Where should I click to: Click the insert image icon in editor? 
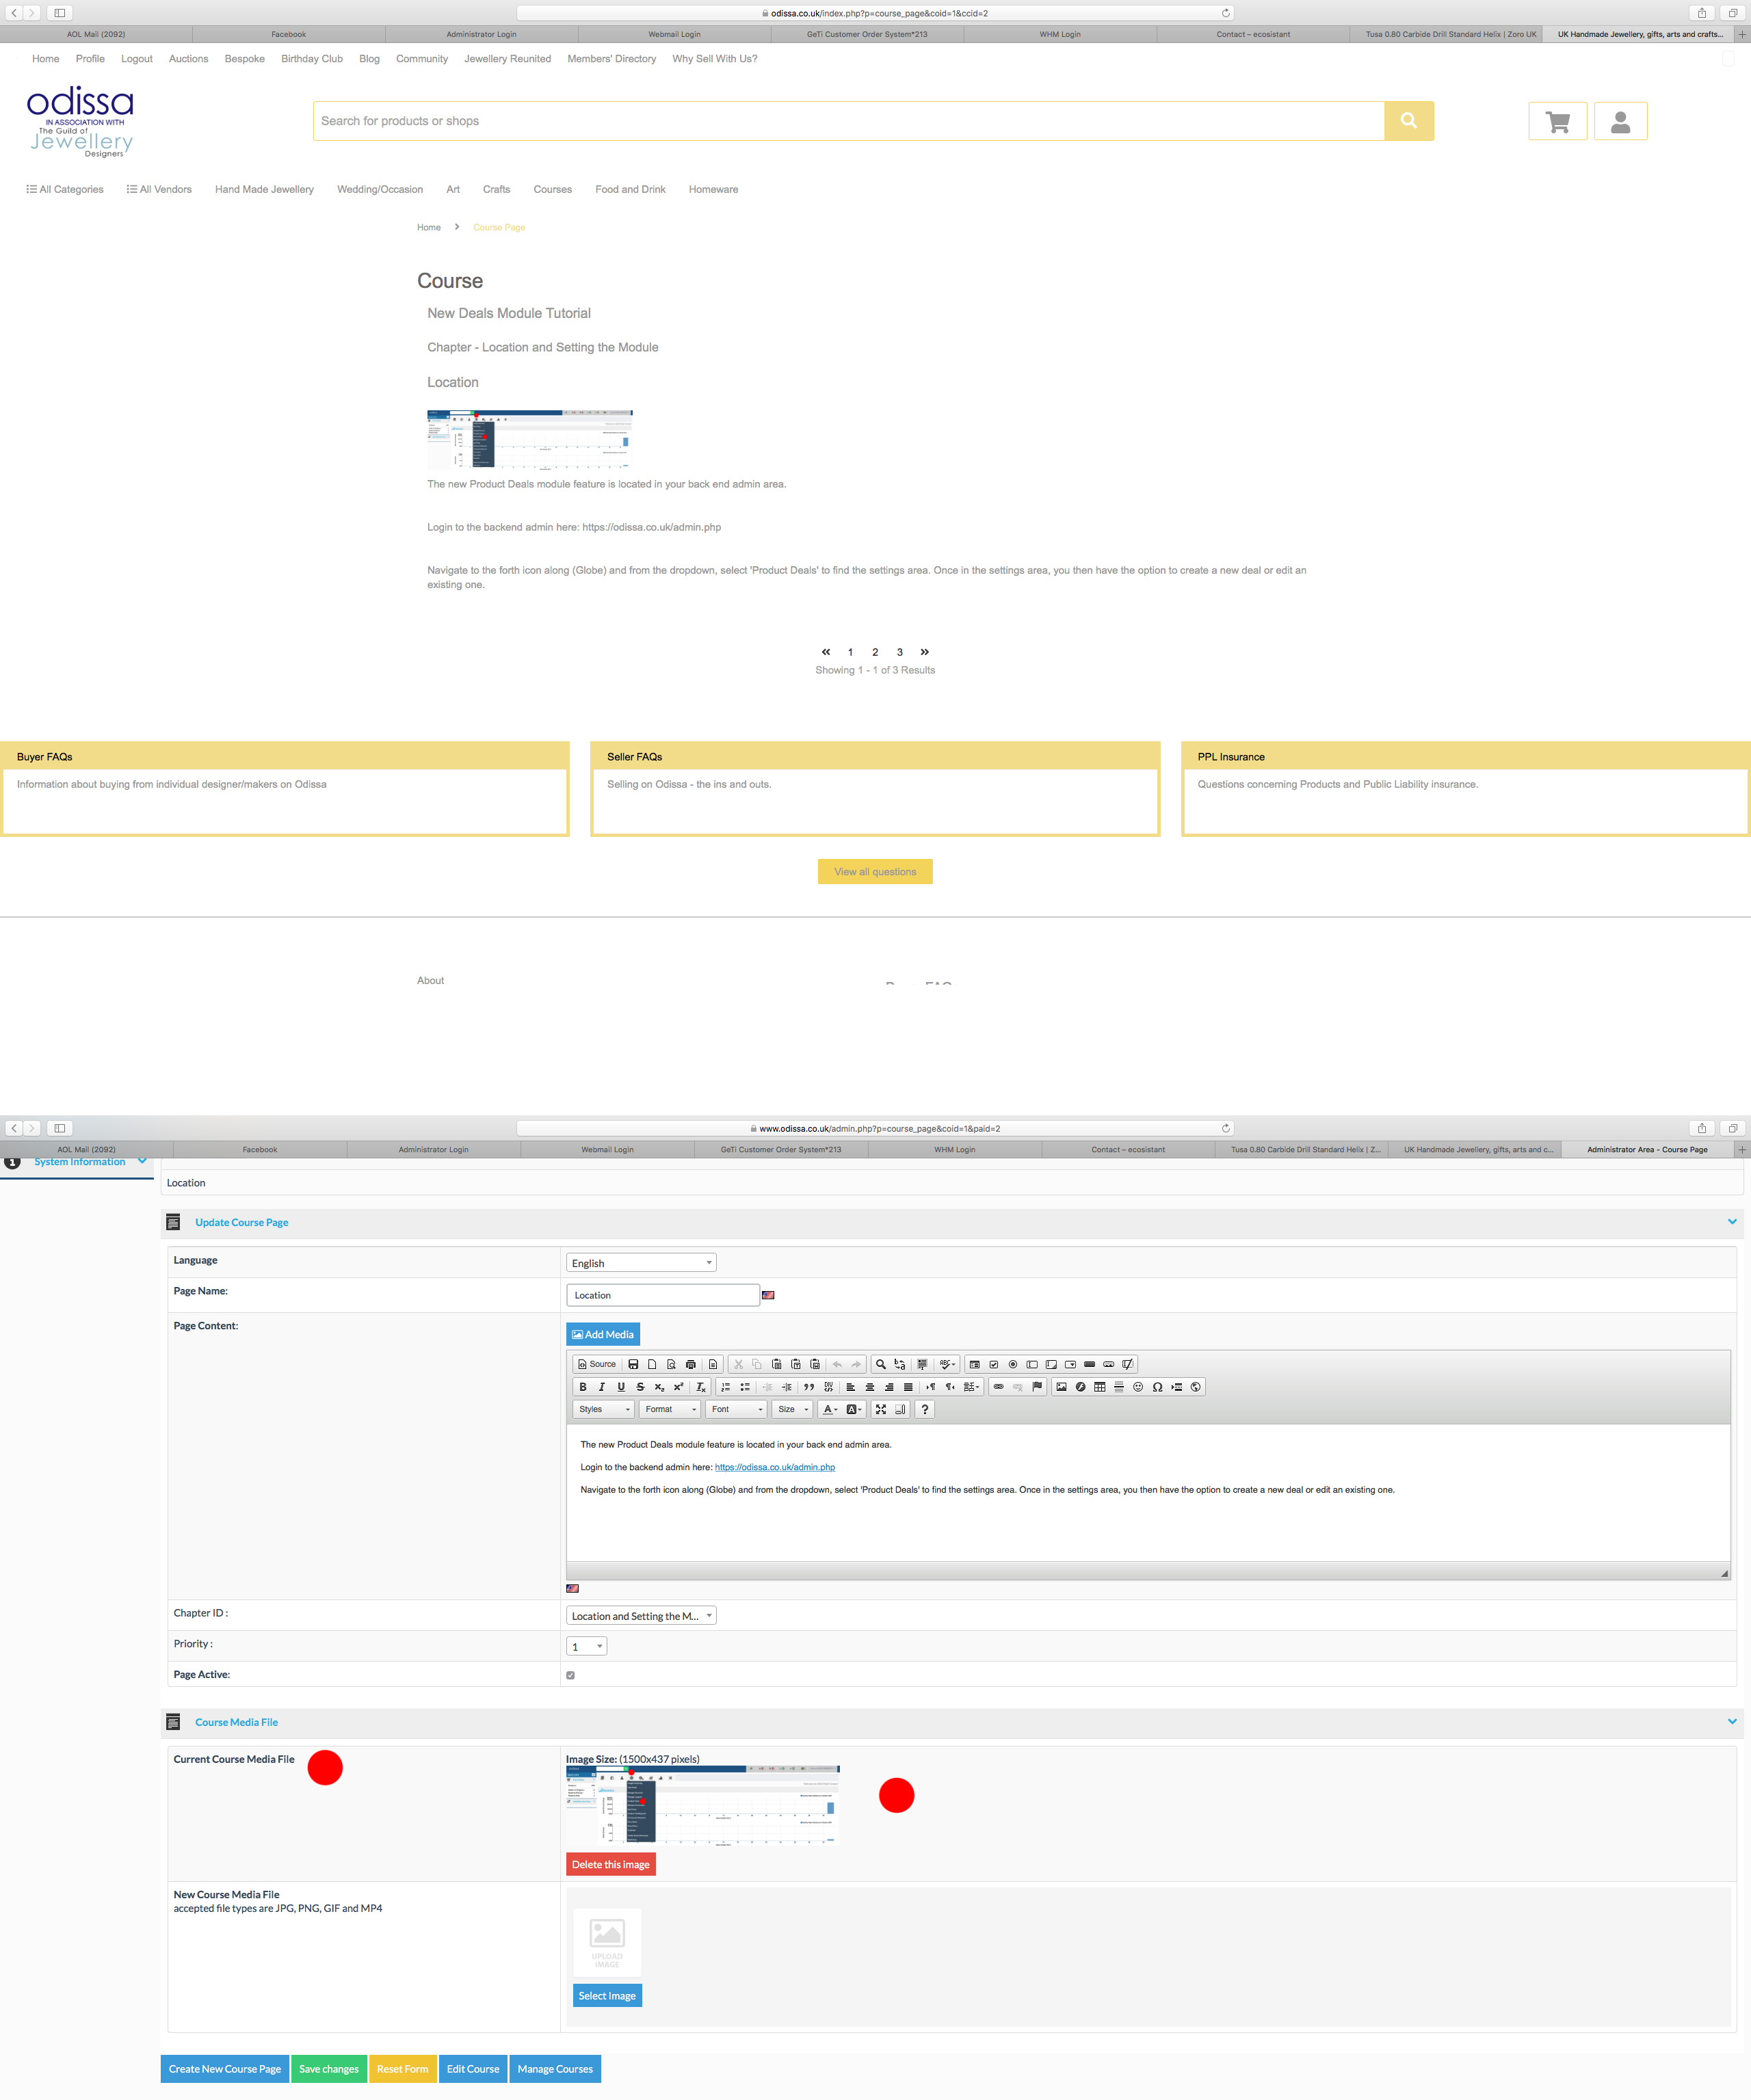1061,1387
